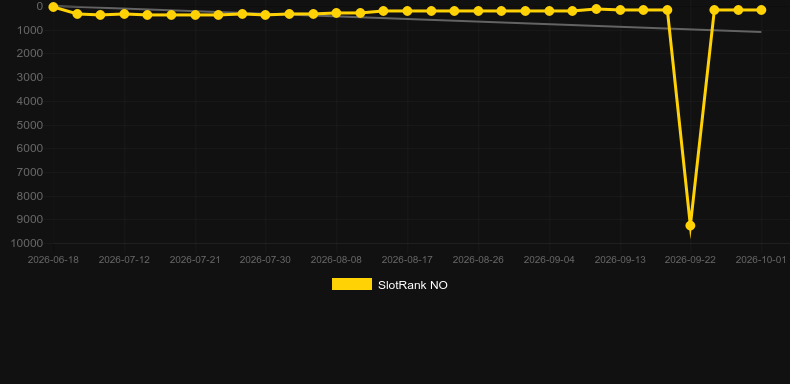This screenshot has height=384, width=790.
Task: Click the 2026-09-04 x-axis date label
Action: pos(549,260)
